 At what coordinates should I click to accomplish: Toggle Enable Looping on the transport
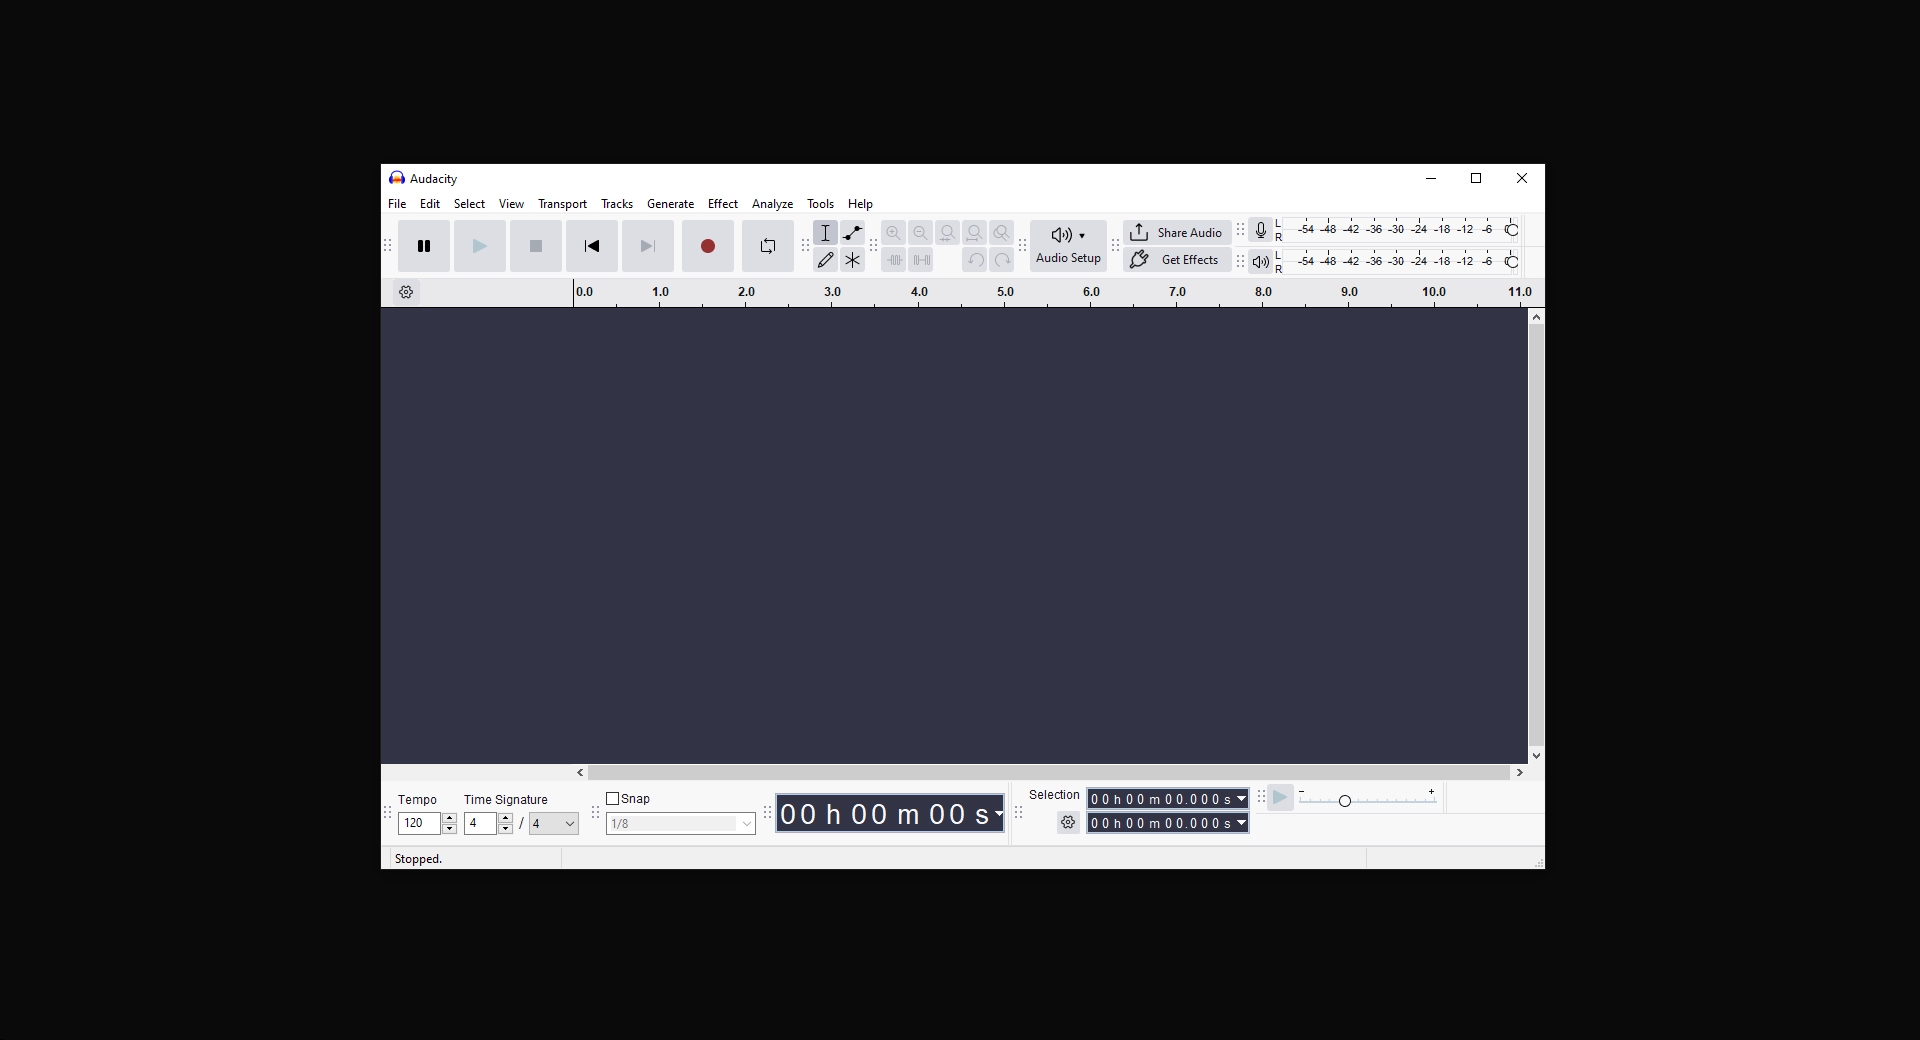[767, 246]
